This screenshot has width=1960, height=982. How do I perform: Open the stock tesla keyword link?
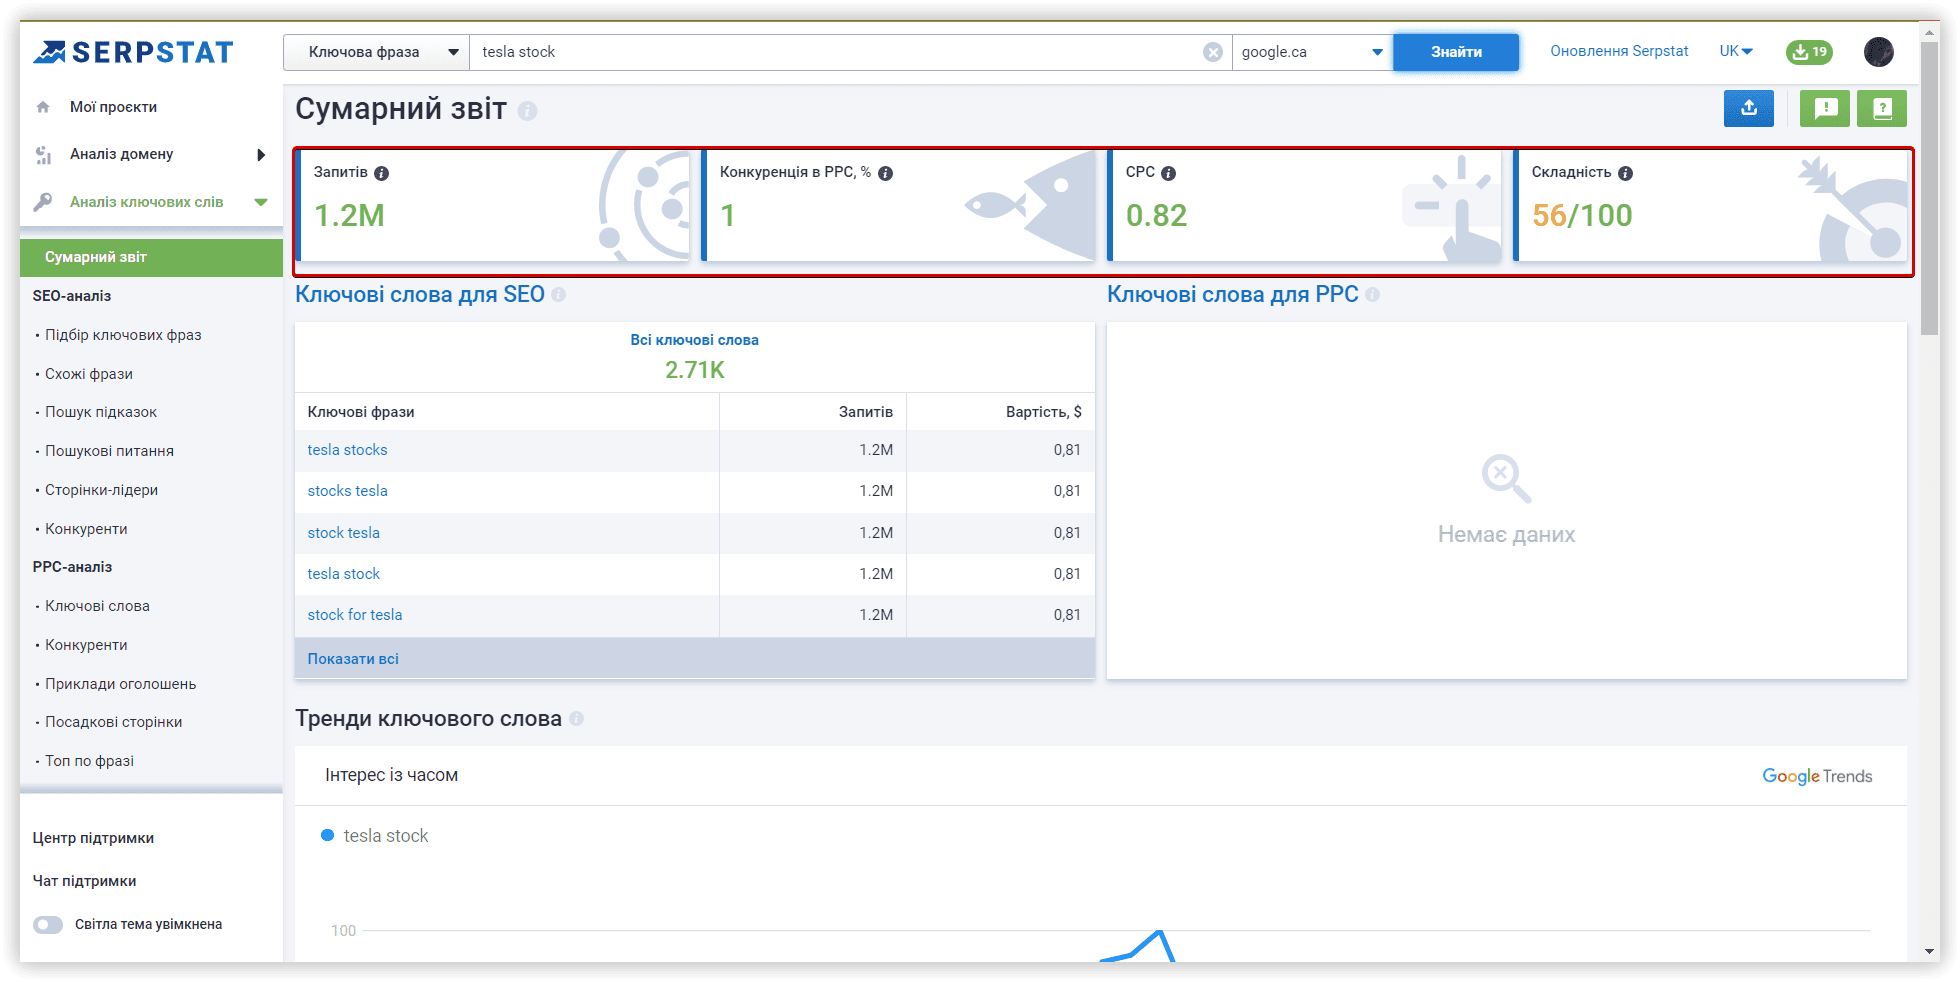point(343,533)
